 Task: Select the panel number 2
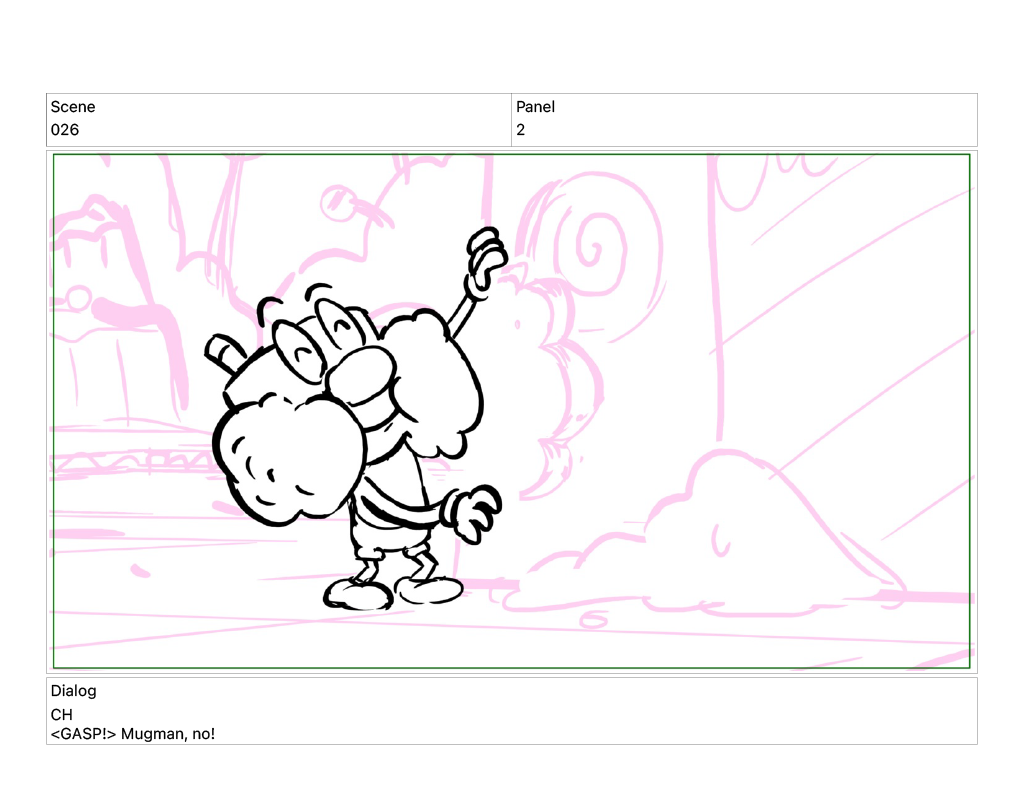pos(521,130)
